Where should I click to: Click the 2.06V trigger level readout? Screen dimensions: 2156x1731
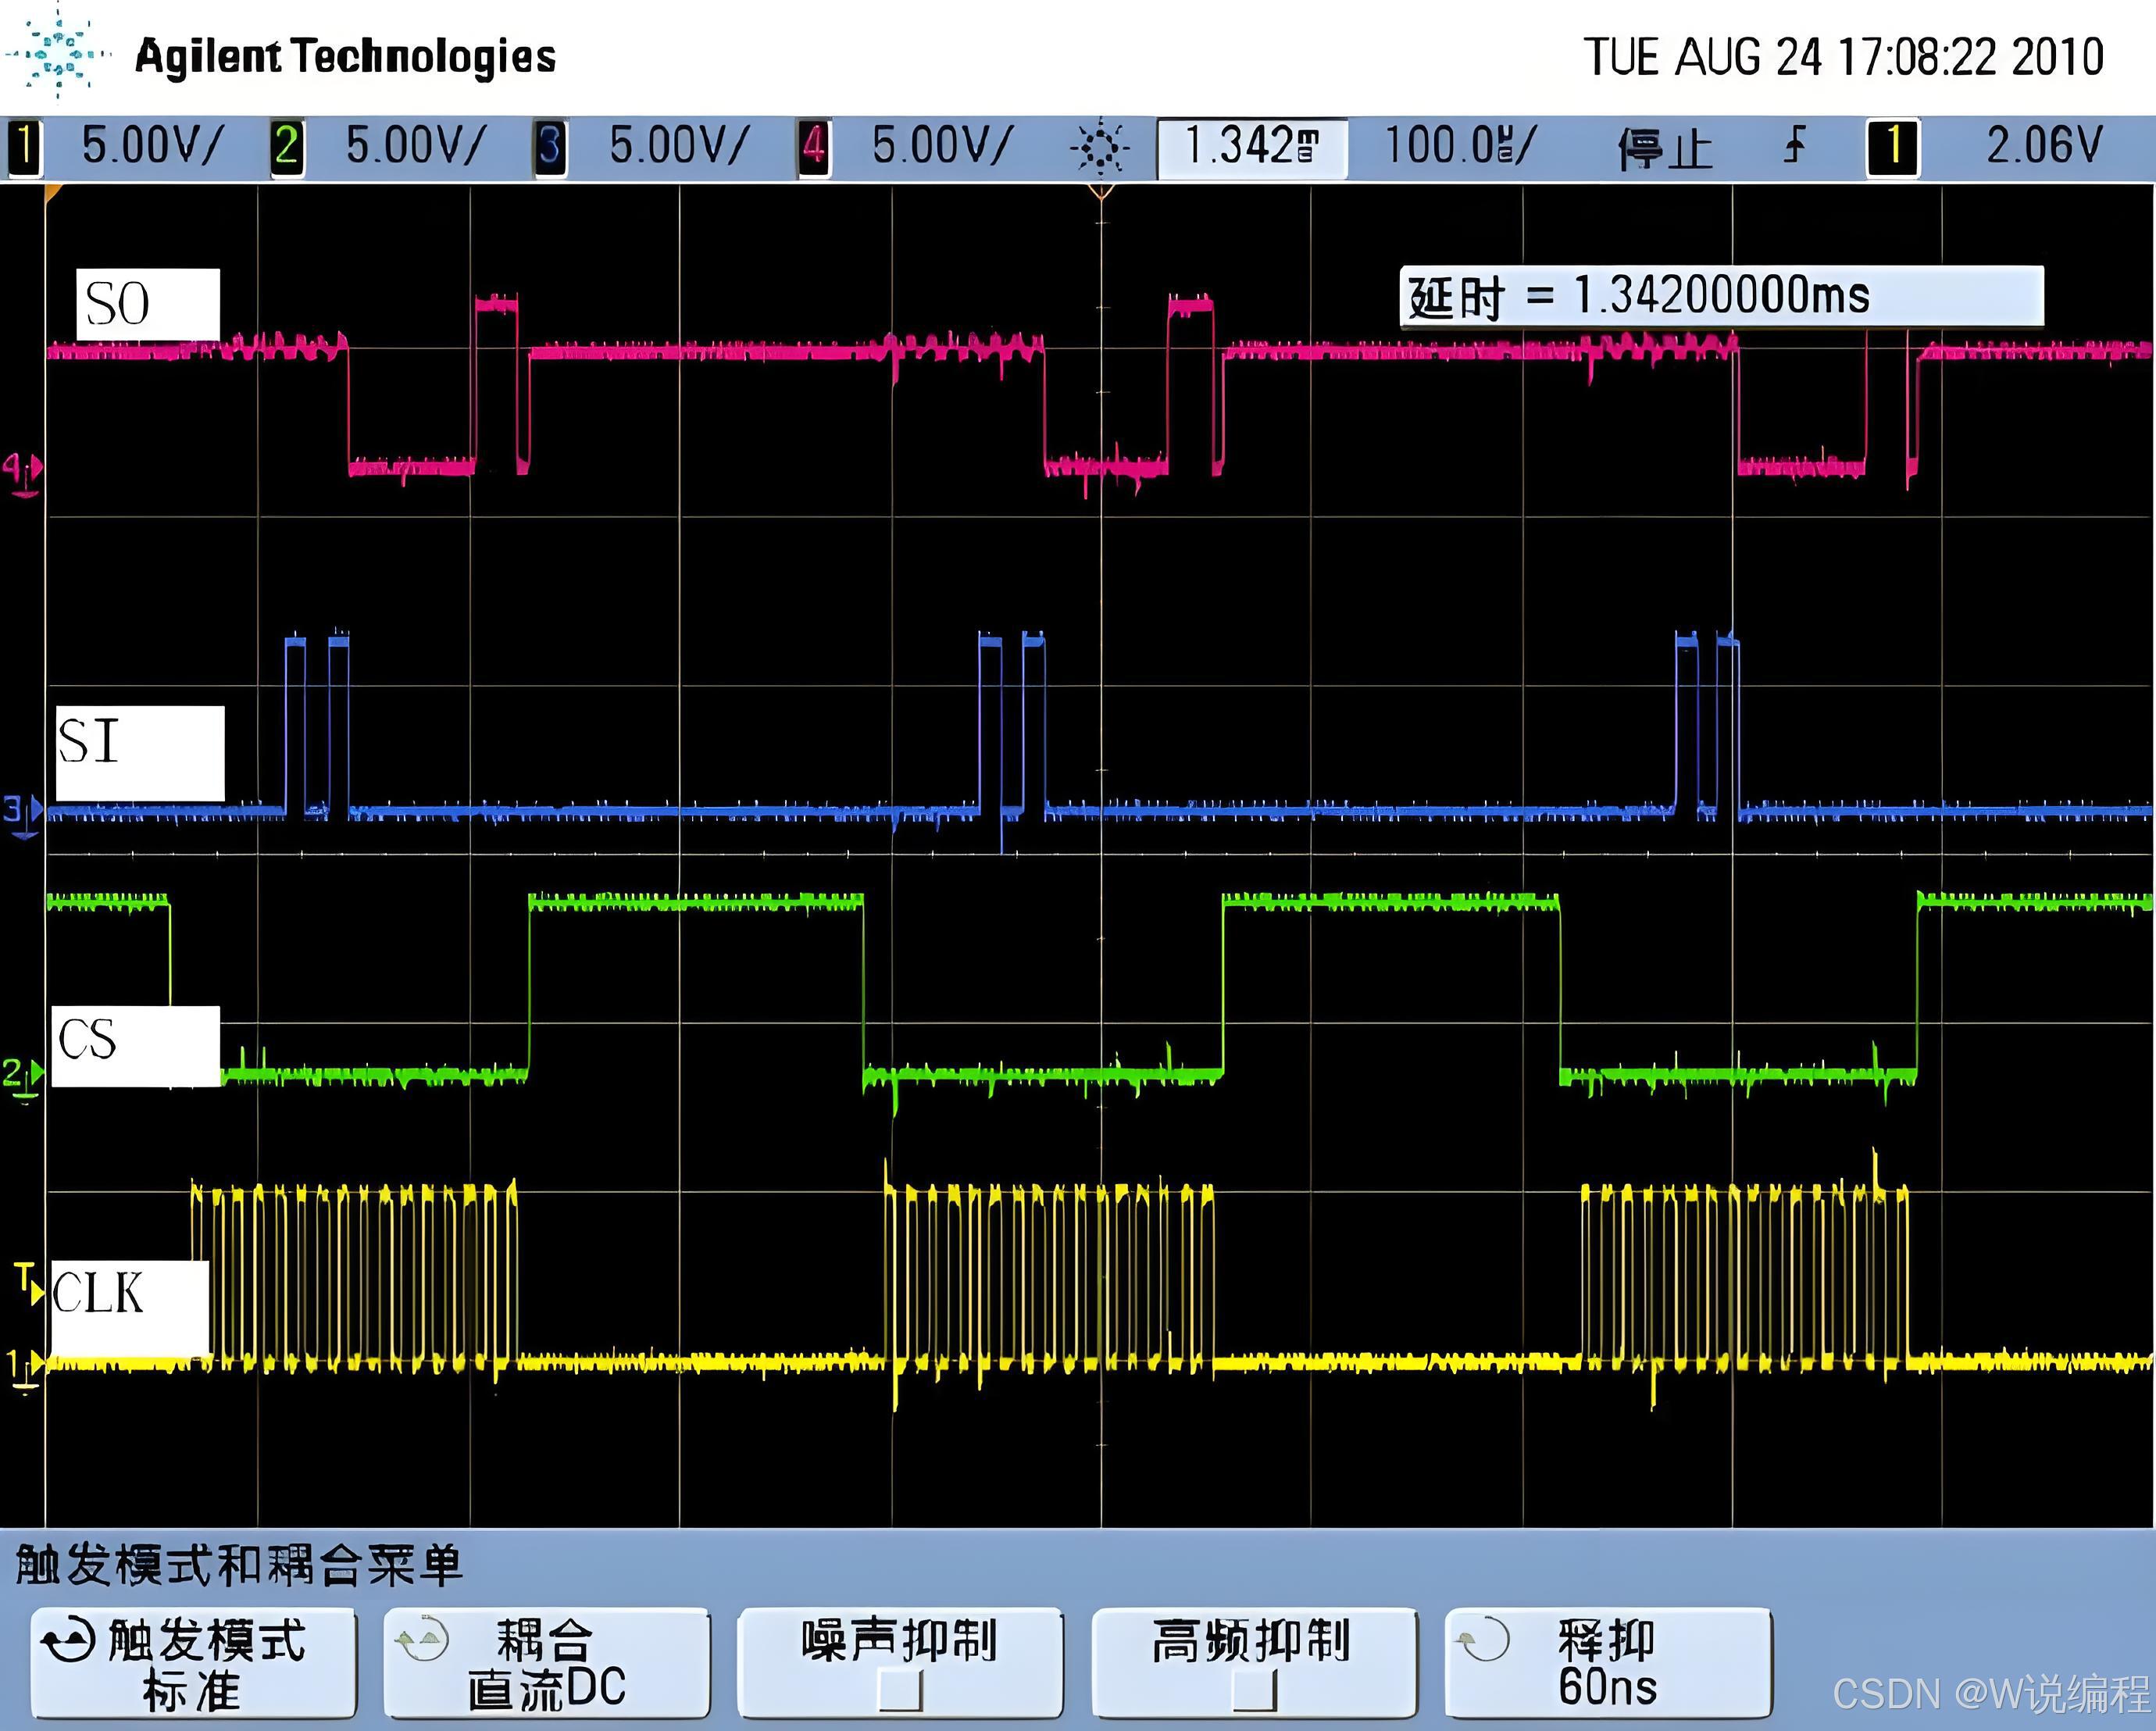2044,146
